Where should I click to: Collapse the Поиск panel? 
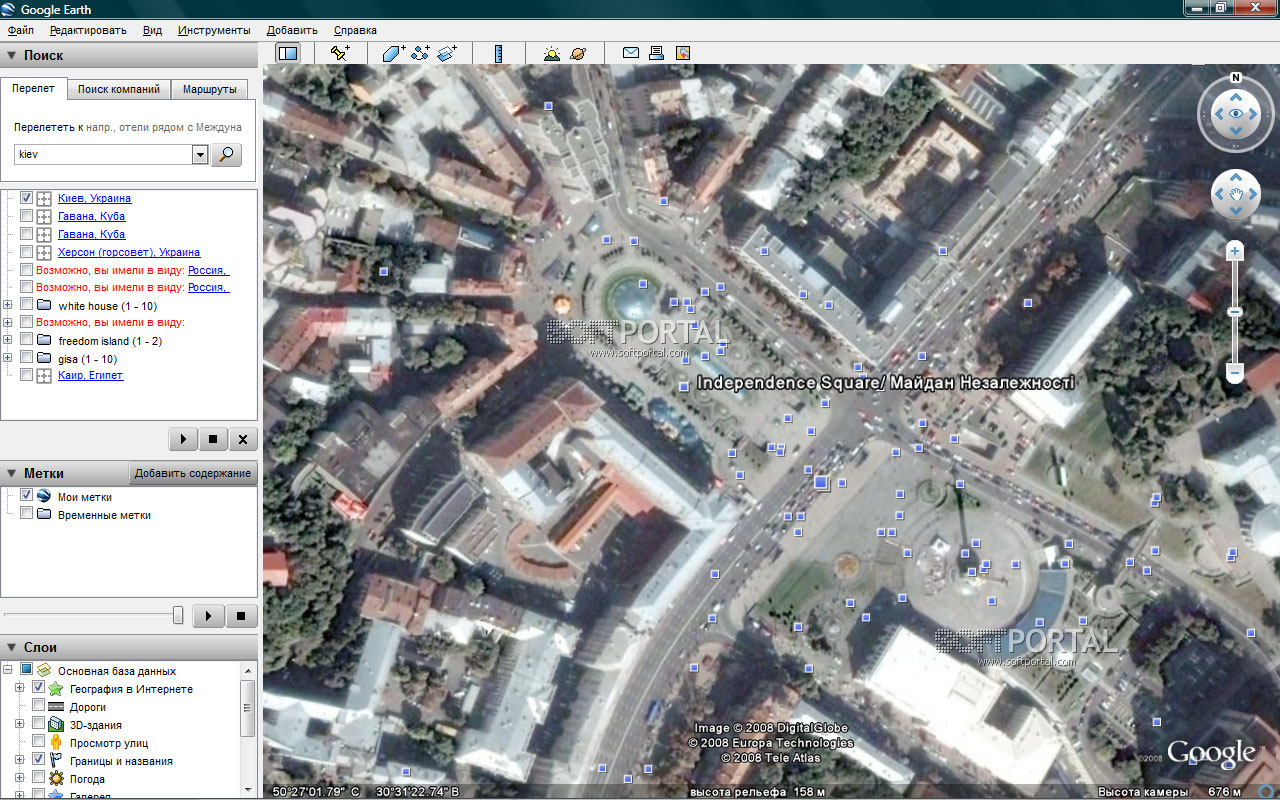[12, 56]
